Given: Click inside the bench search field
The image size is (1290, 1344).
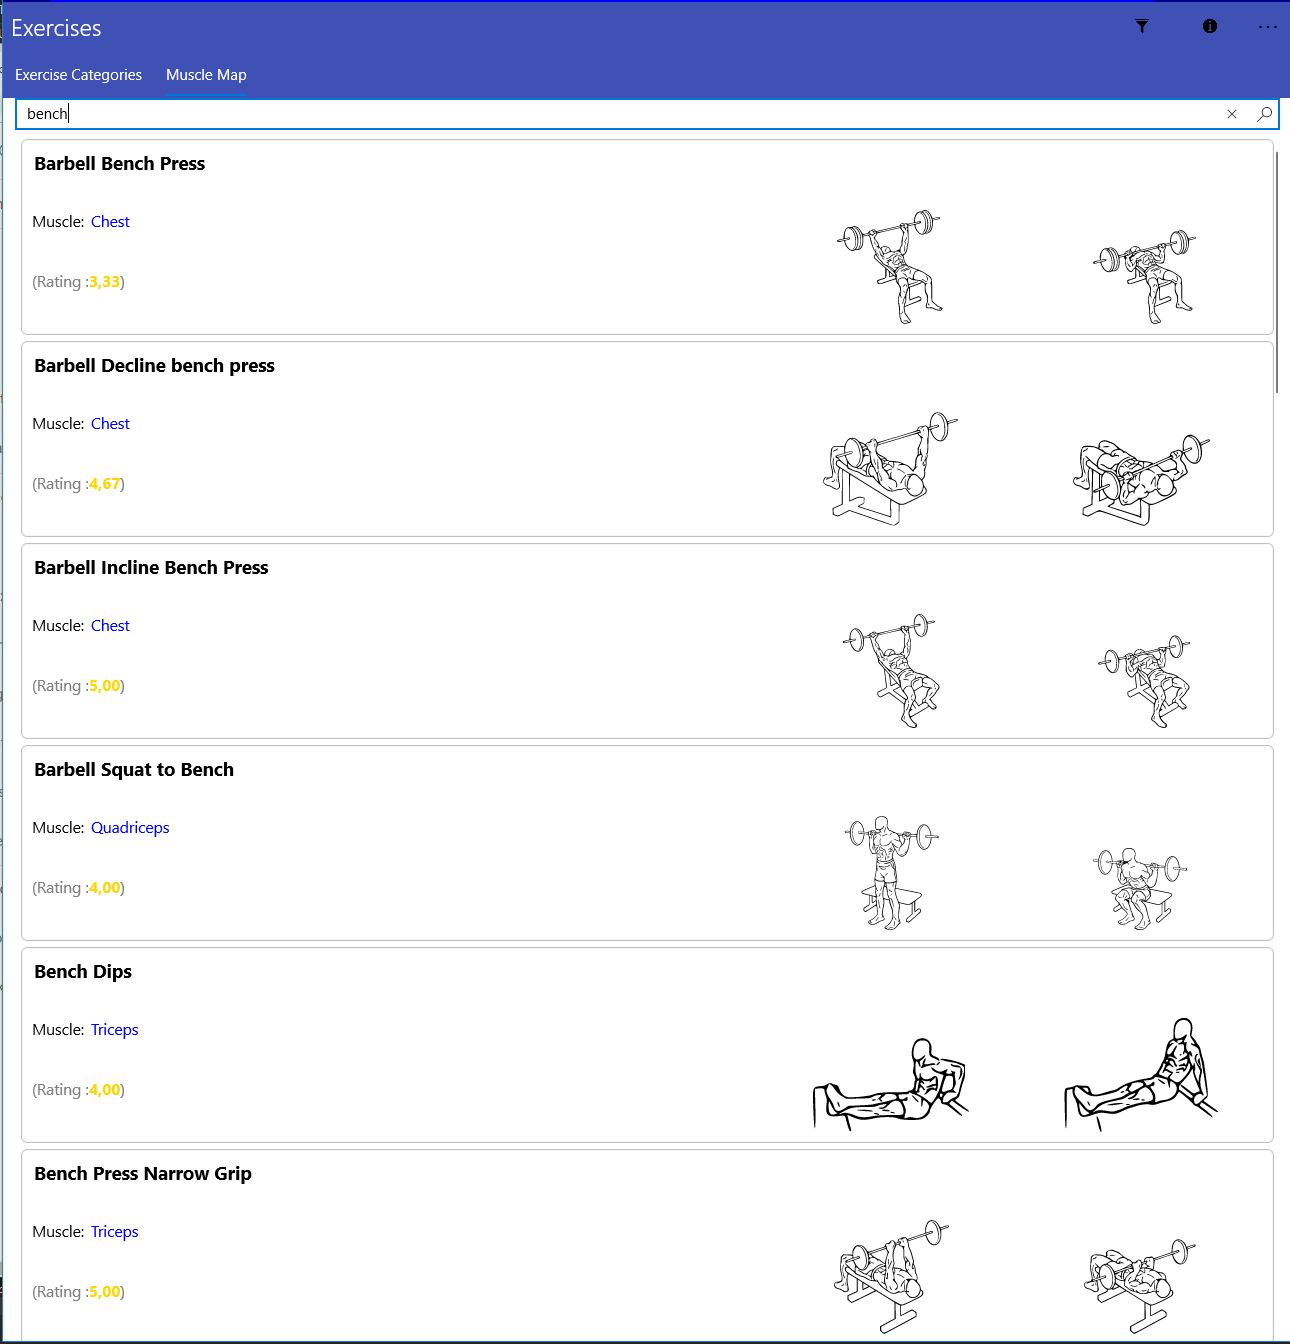Looking at the screenshot, I should click(x=620, y=114).
